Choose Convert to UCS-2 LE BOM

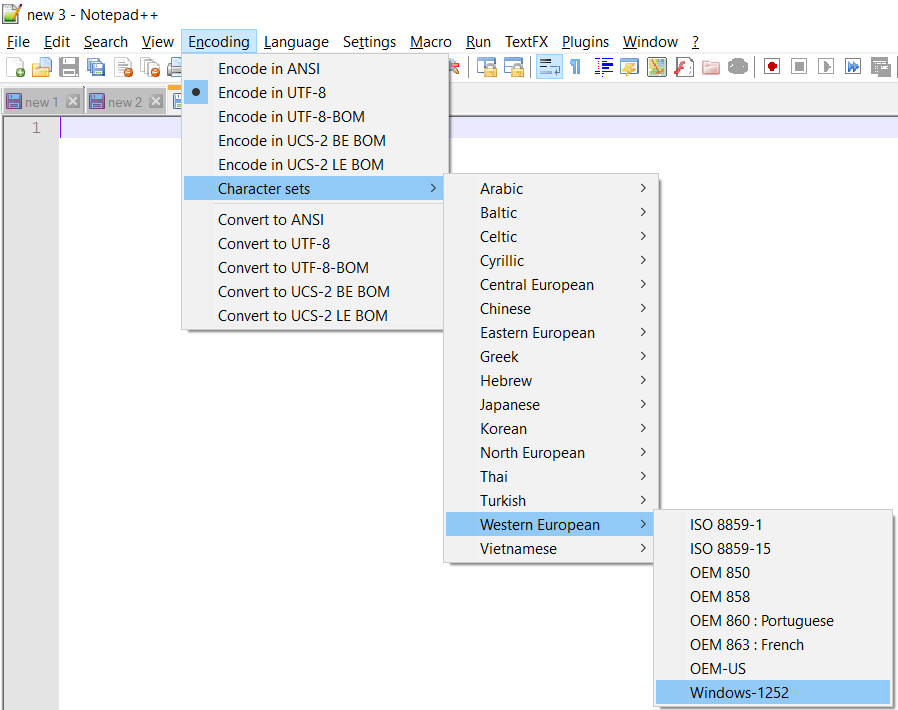pos(314,316)
